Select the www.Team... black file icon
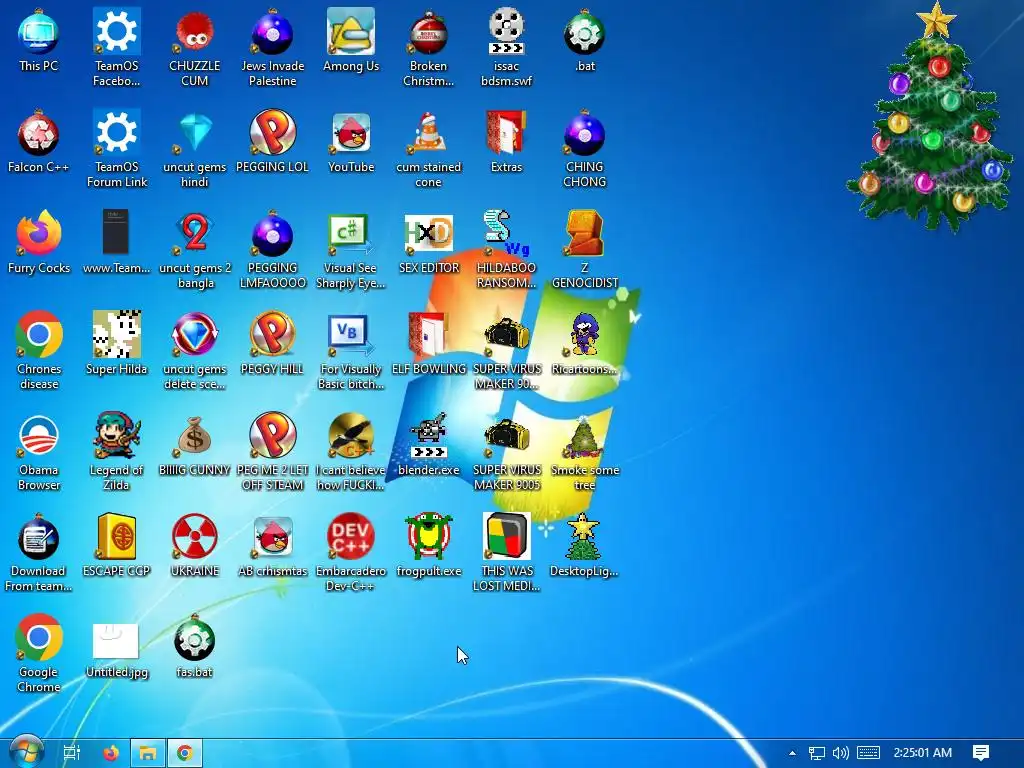 (x=116, y=233)
